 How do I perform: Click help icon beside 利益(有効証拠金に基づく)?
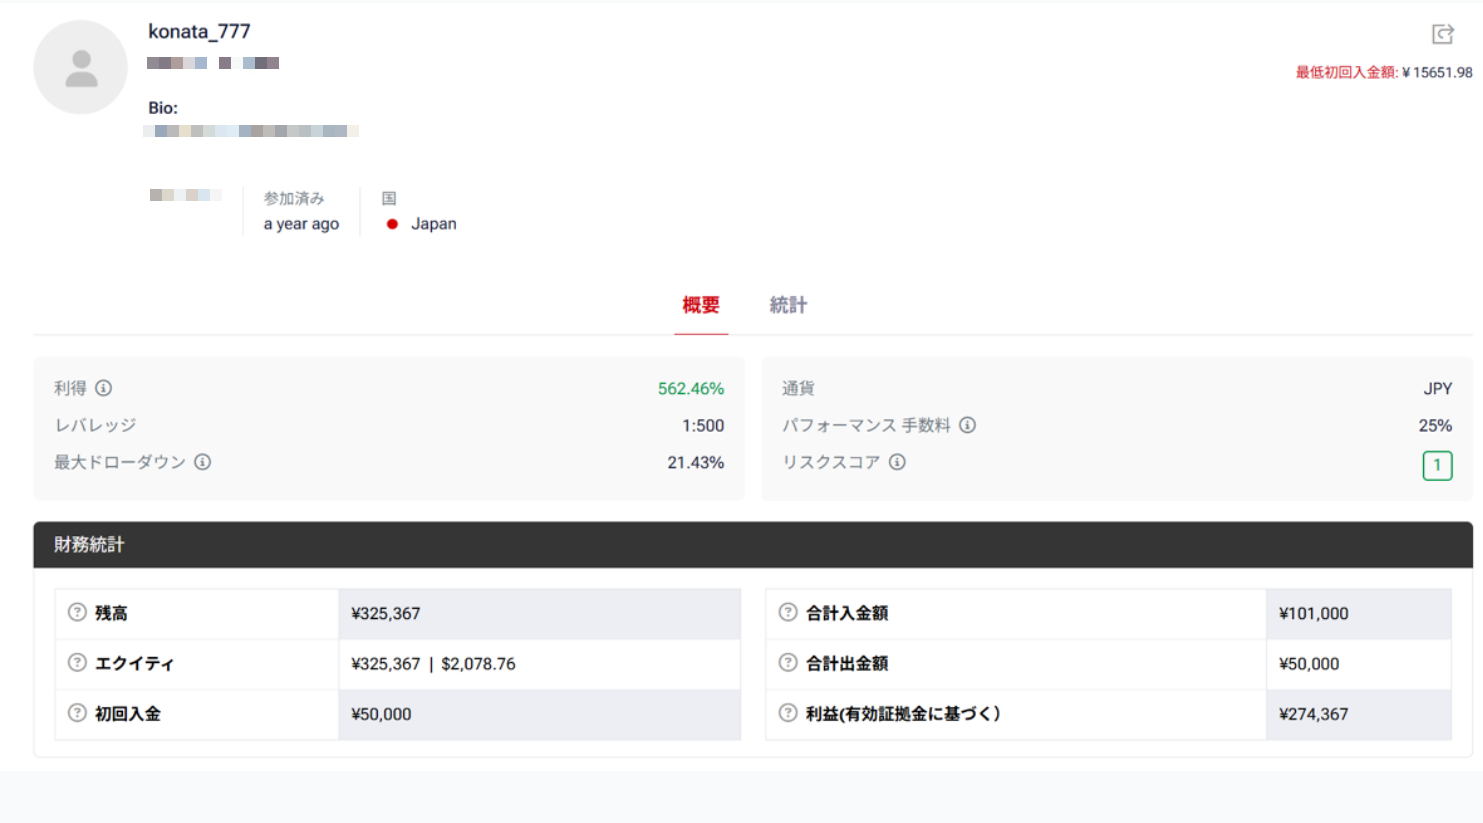[x=788, y=713]
